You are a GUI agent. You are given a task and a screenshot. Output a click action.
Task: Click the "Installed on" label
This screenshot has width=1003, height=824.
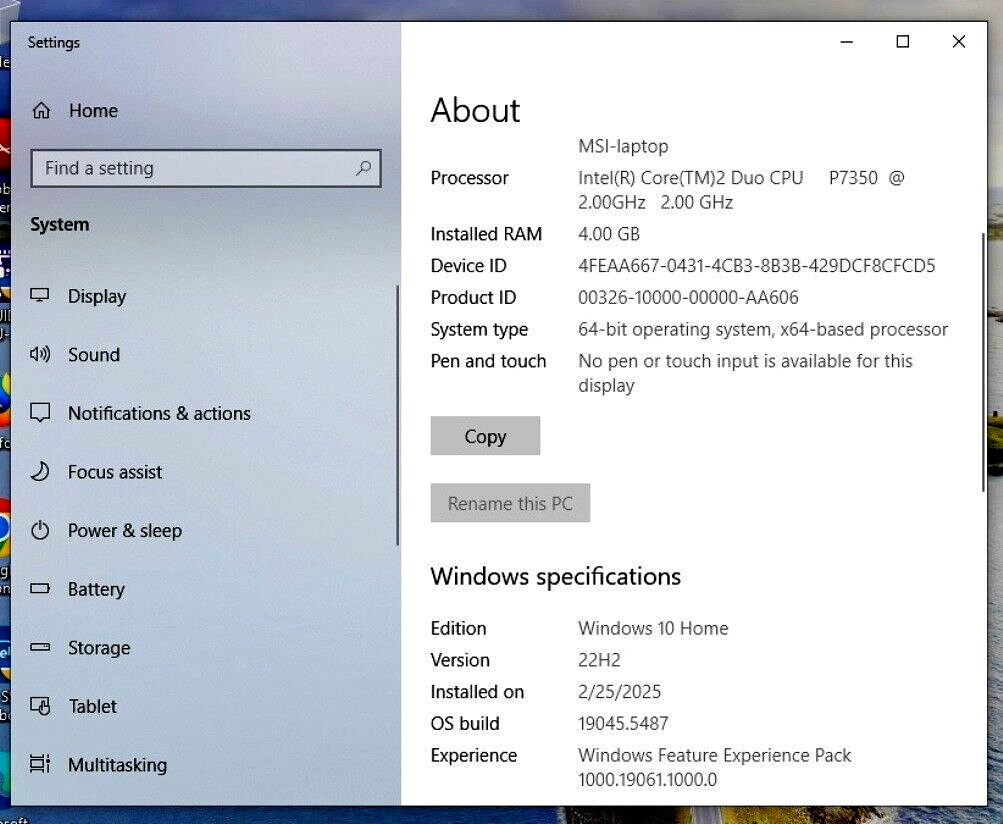pos(477,692)
